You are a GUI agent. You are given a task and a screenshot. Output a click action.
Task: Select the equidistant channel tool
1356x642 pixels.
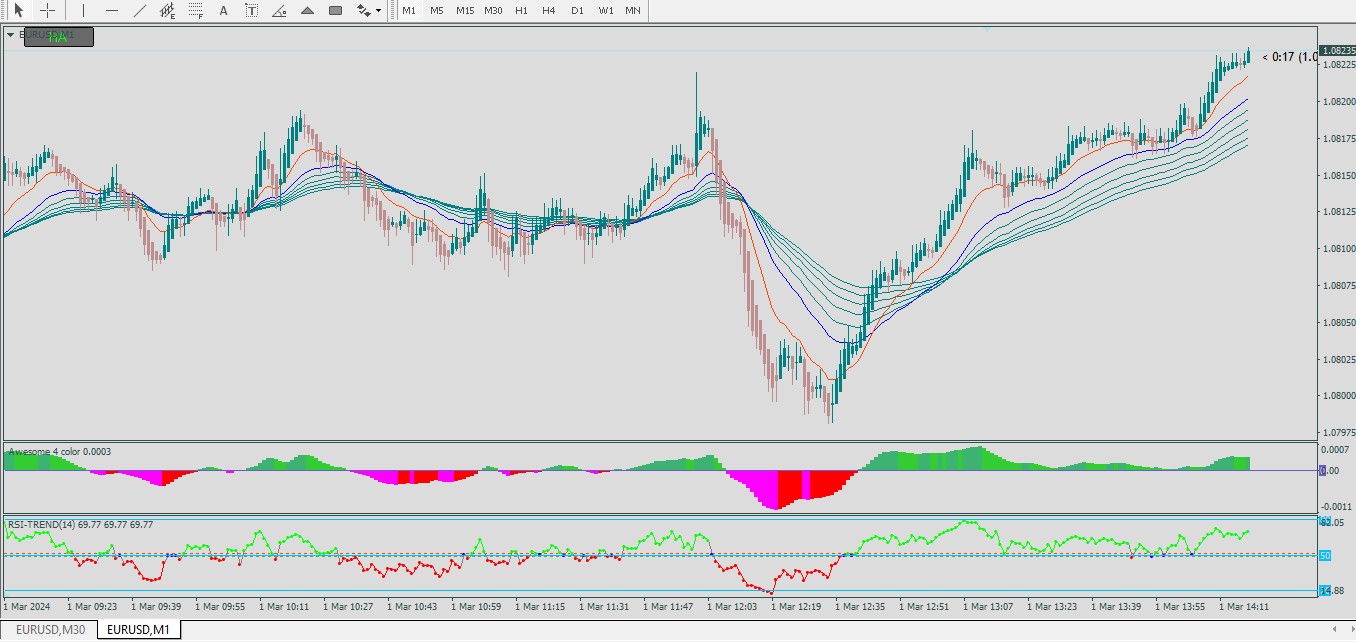coord(168,10)
